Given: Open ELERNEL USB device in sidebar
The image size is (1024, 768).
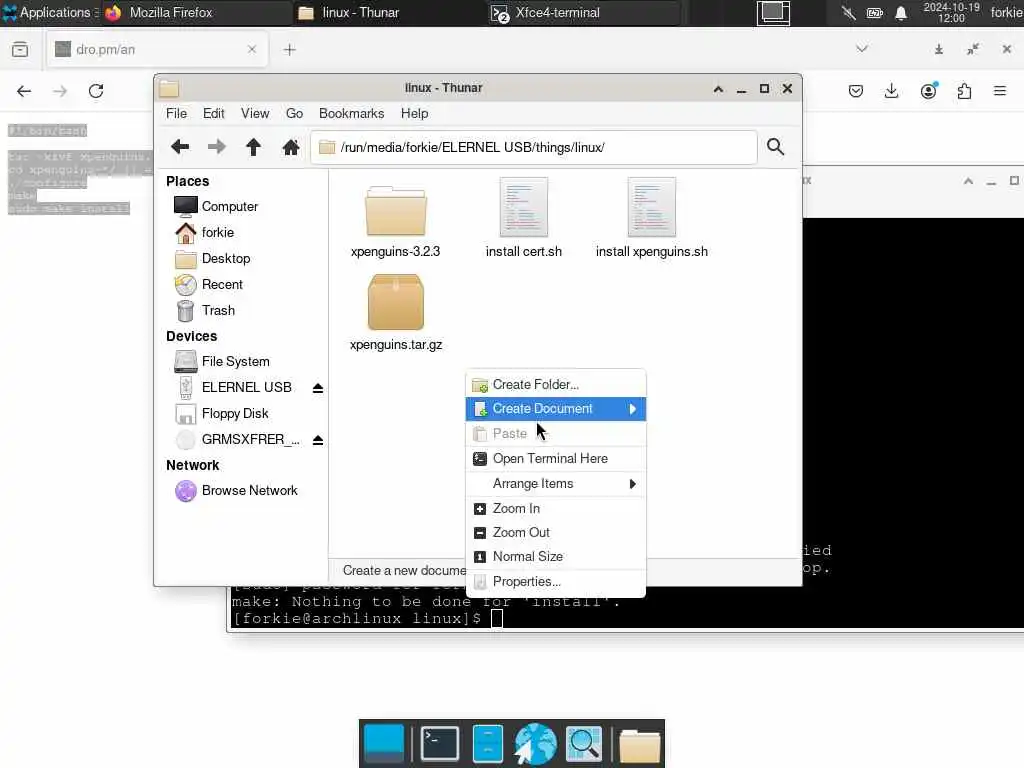Looking at the screenshot, I should pos(246,387).
